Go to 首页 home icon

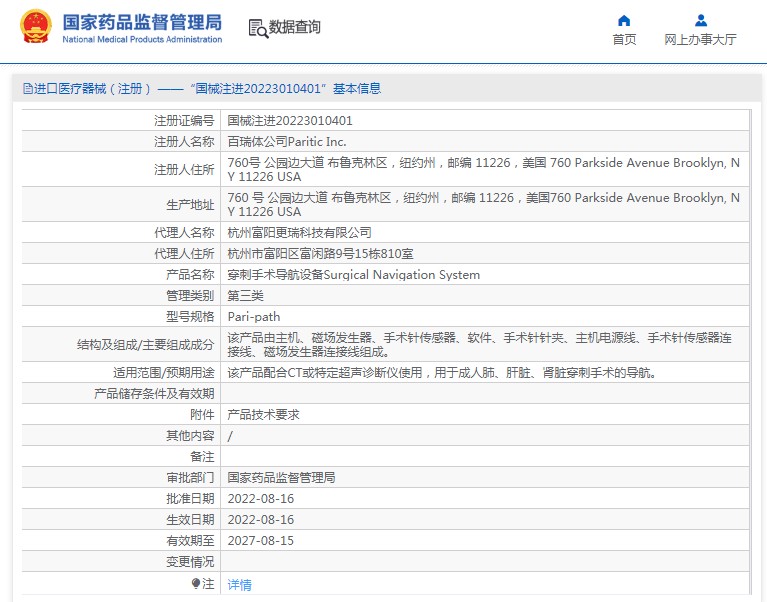click(x=624, y=21)
